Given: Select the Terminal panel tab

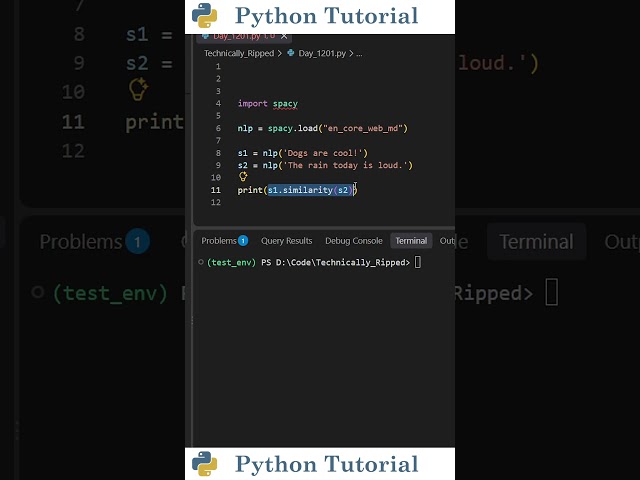Looking at the screenshot, I should 411,241.
